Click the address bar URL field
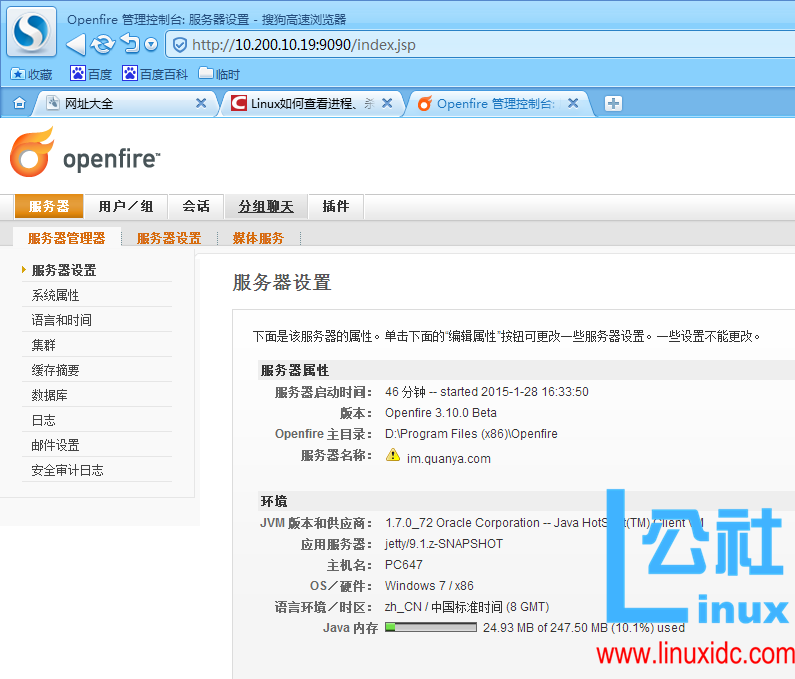This screenshot has width=795, height=679. (482, 45)
